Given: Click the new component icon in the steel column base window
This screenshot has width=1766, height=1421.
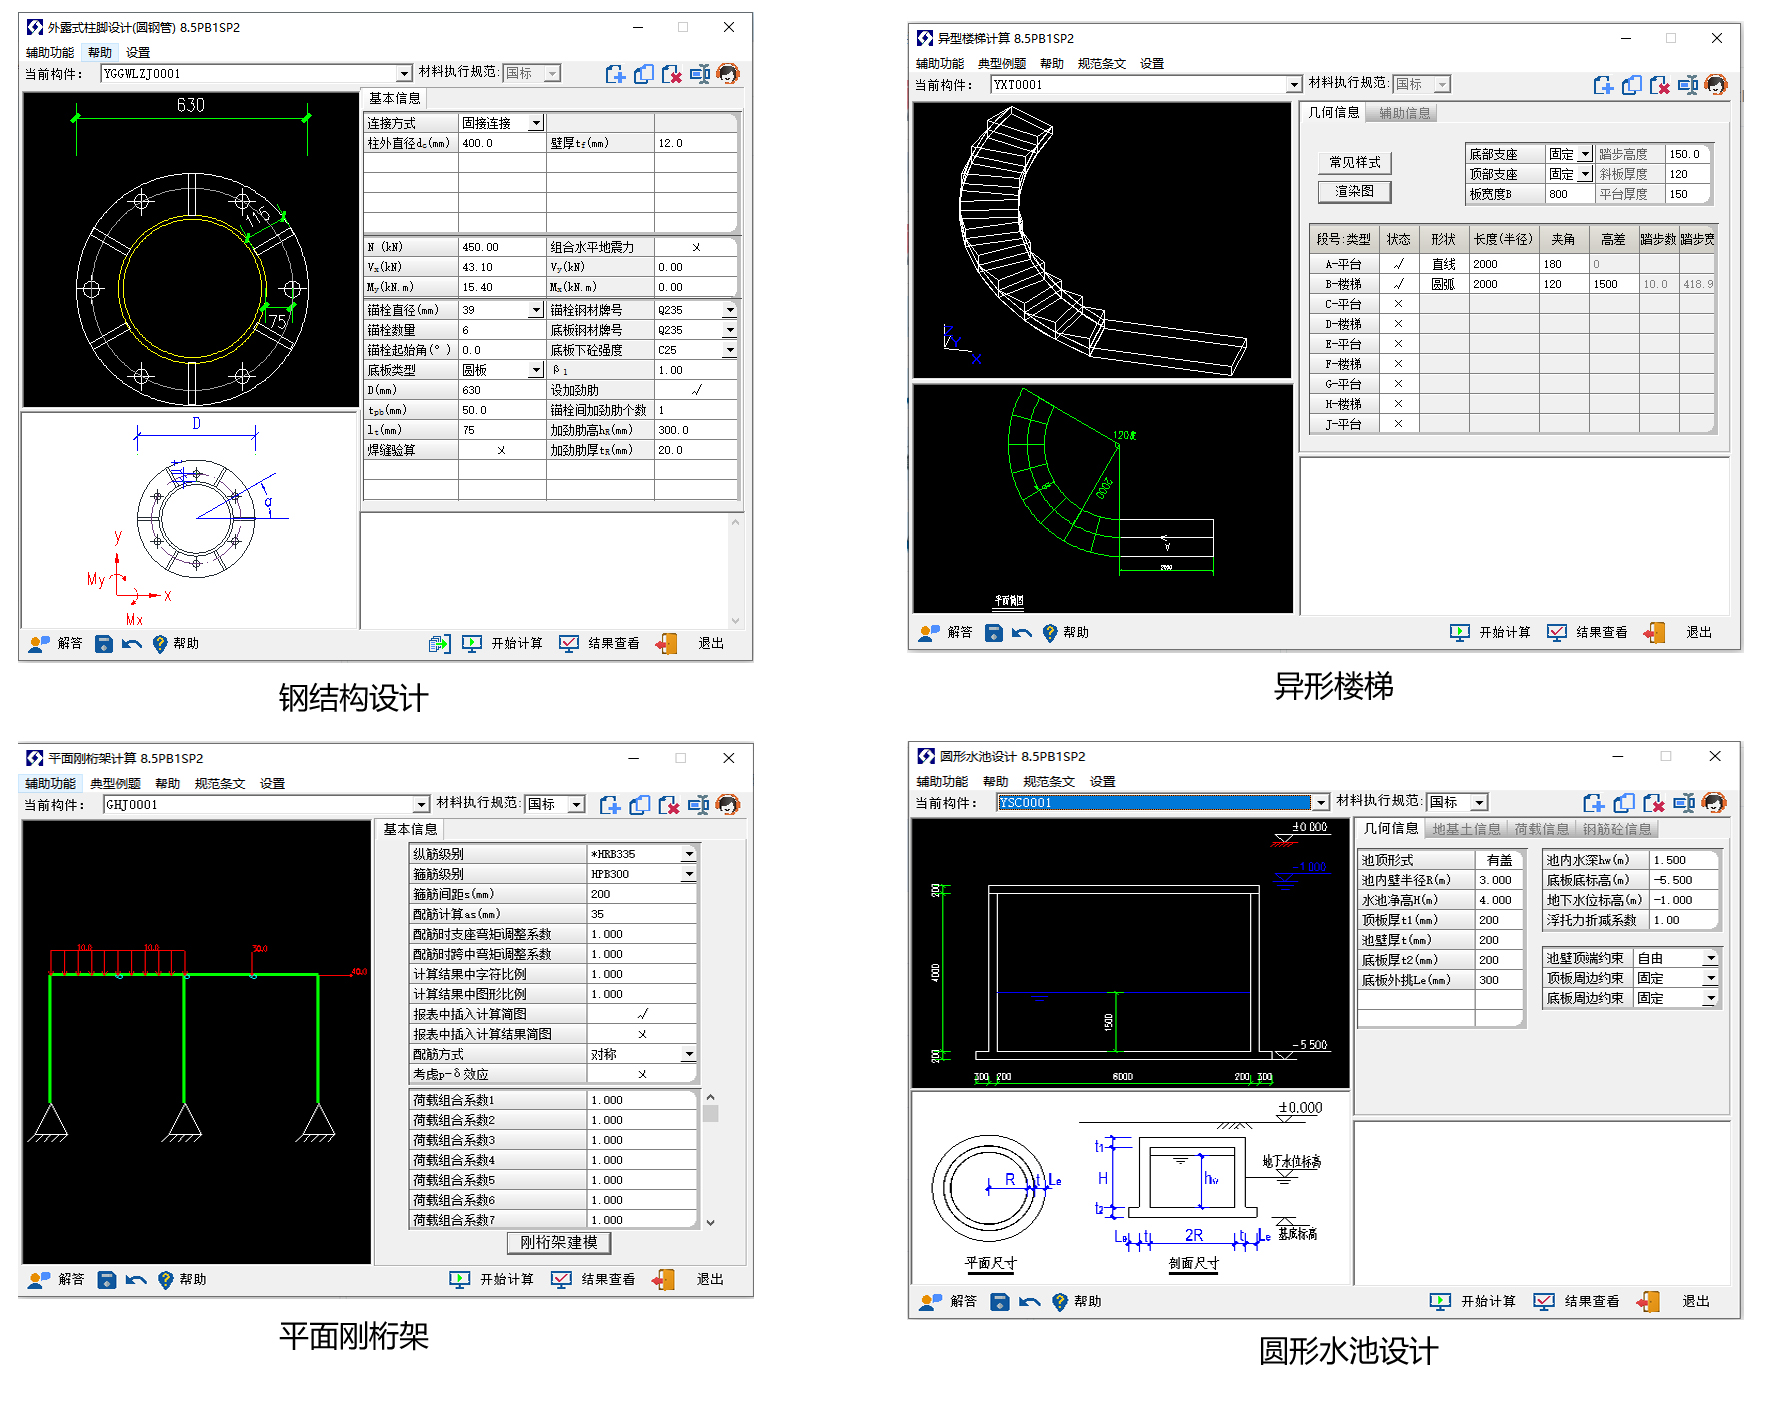Looking at the screenshot, I should point(615,74).
